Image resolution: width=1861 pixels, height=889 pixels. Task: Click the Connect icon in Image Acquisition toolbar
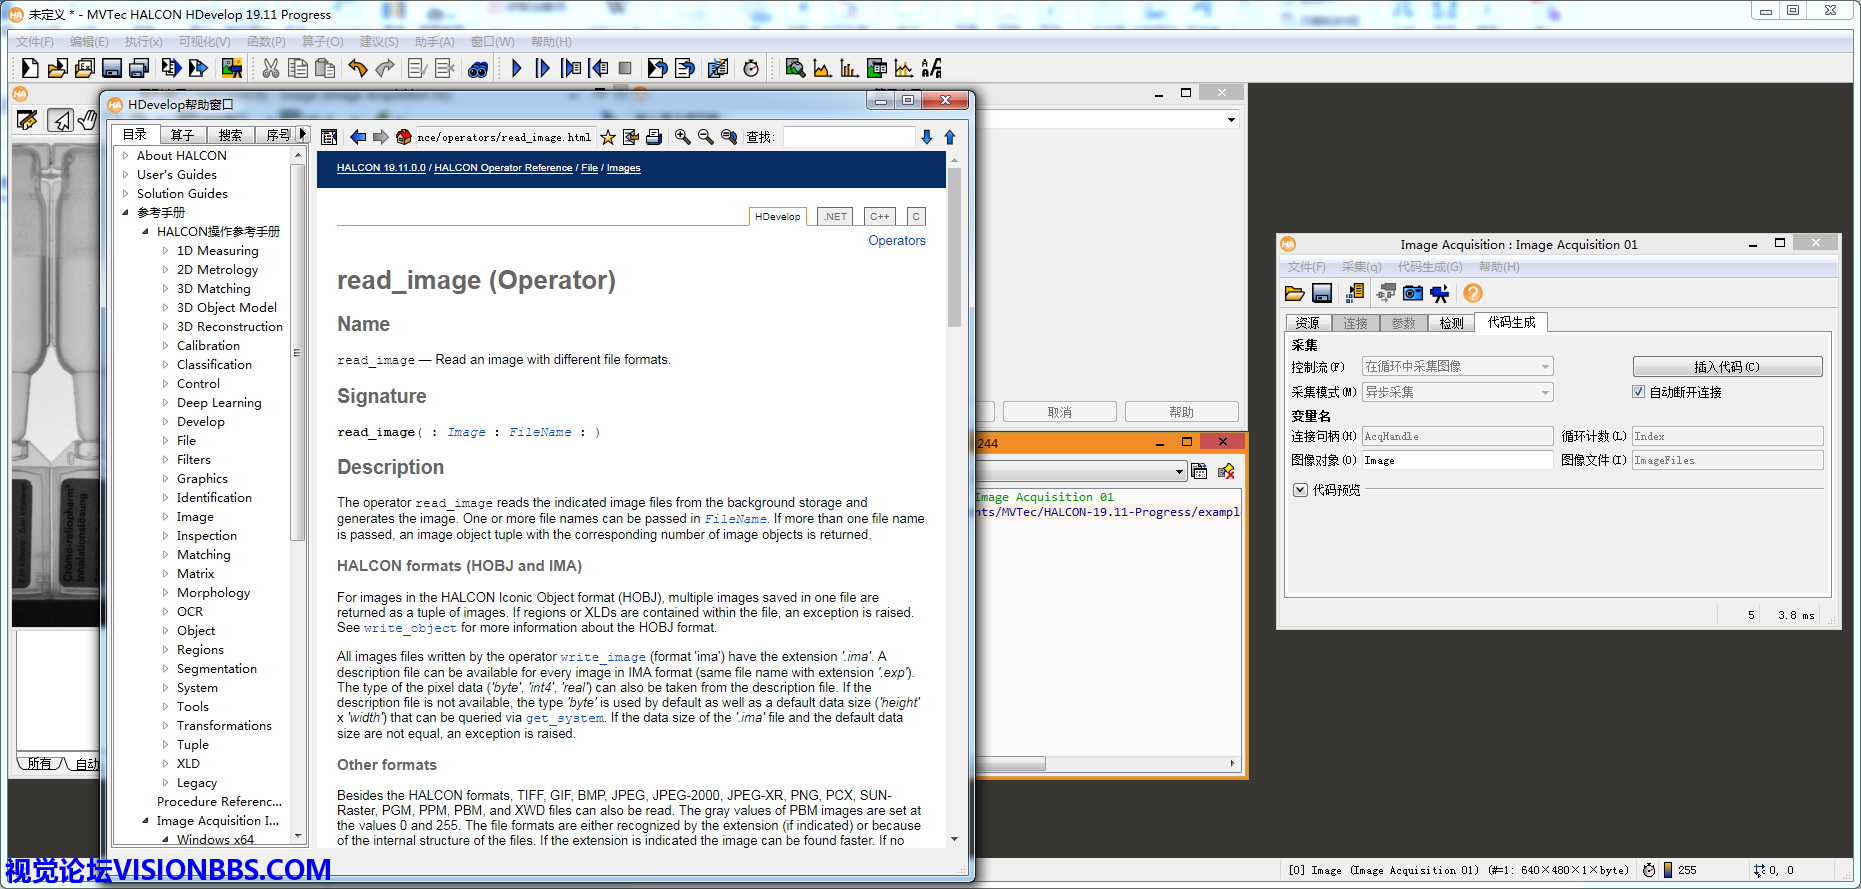coord(1386,293)
